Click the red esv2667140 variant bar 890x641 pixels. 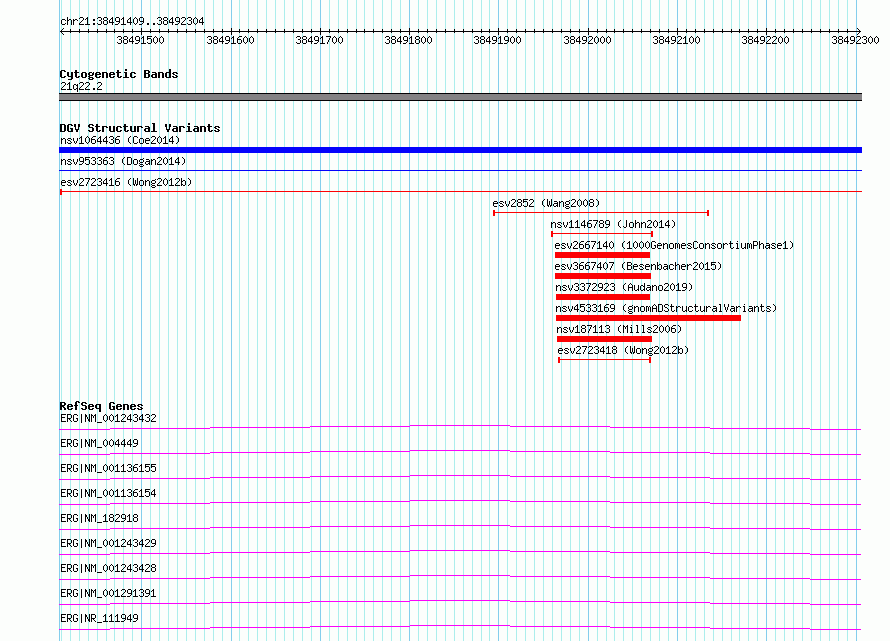click(602, 255)
